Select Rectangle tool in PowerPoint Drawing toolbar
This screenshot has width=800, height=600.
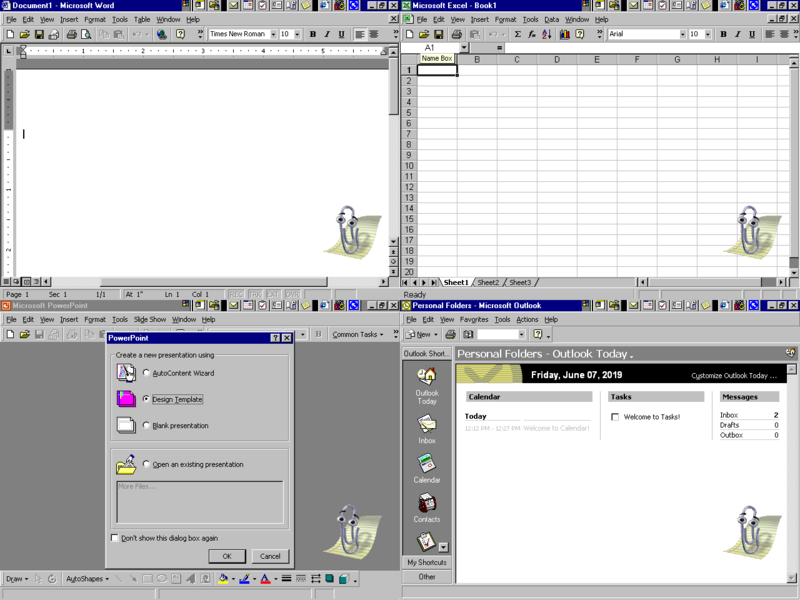pyautogui.click(x=147, y=579)
